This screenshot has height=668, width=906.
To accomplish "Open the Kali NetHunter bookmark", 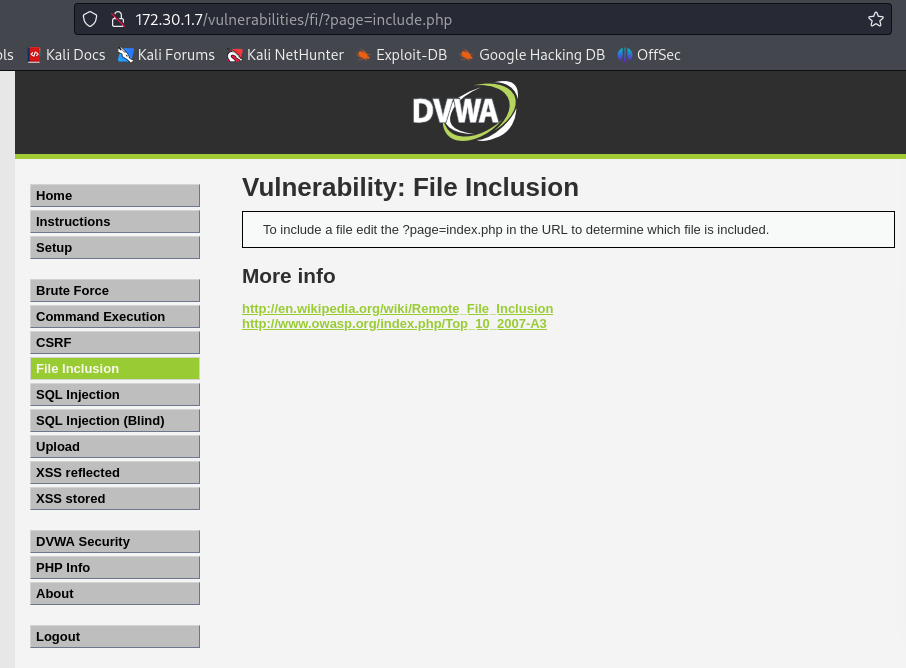I will [285, 55].
